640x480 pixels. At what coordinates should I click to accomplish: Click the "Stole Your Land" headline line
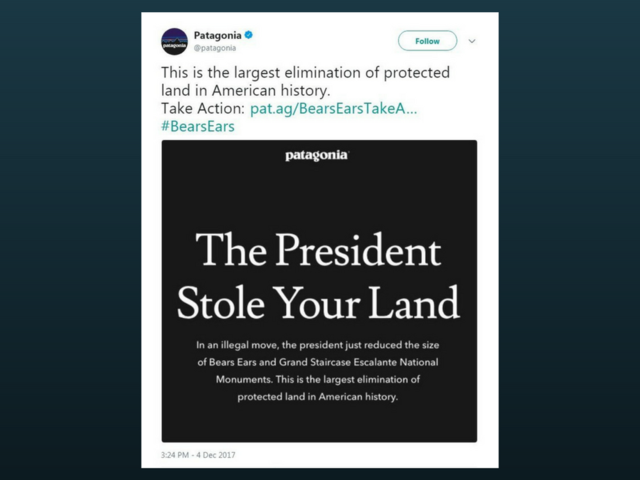pos(318,302)
